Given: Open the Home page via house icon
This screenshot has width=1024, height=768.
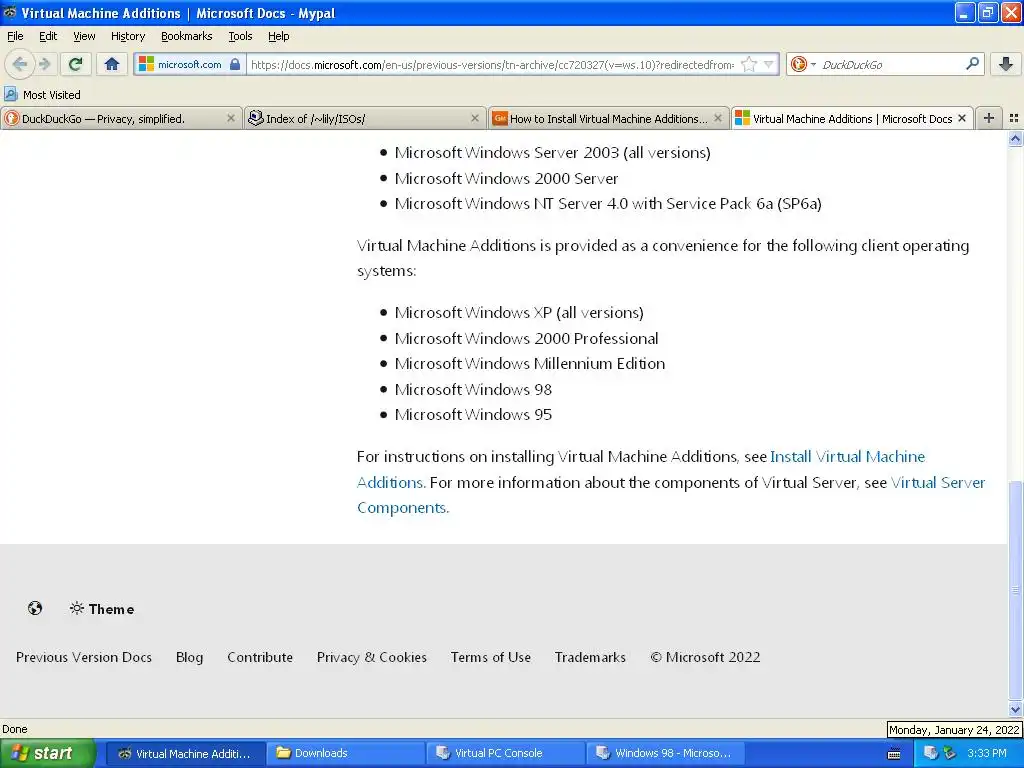Looking at the screenshot, I should point(112,64).
